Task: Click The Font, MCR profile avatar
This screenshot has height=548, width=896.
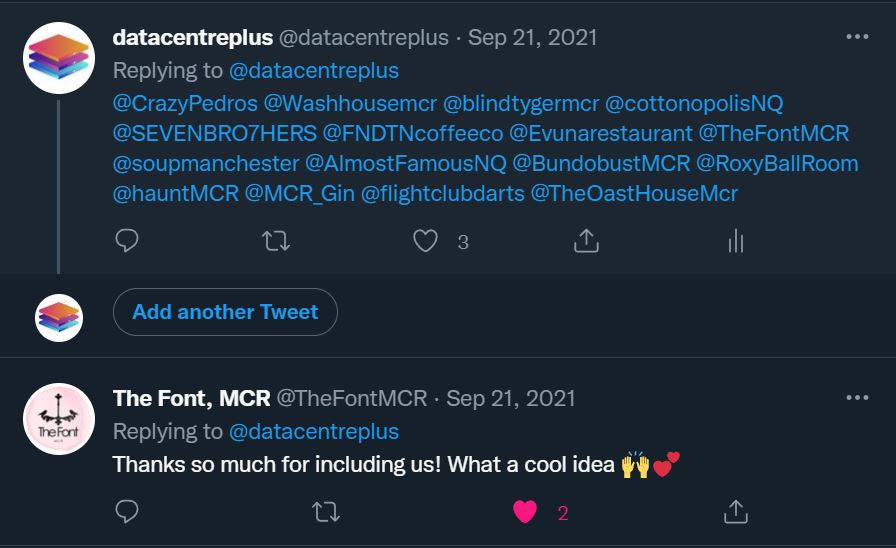Action: [x=59, y=418]
